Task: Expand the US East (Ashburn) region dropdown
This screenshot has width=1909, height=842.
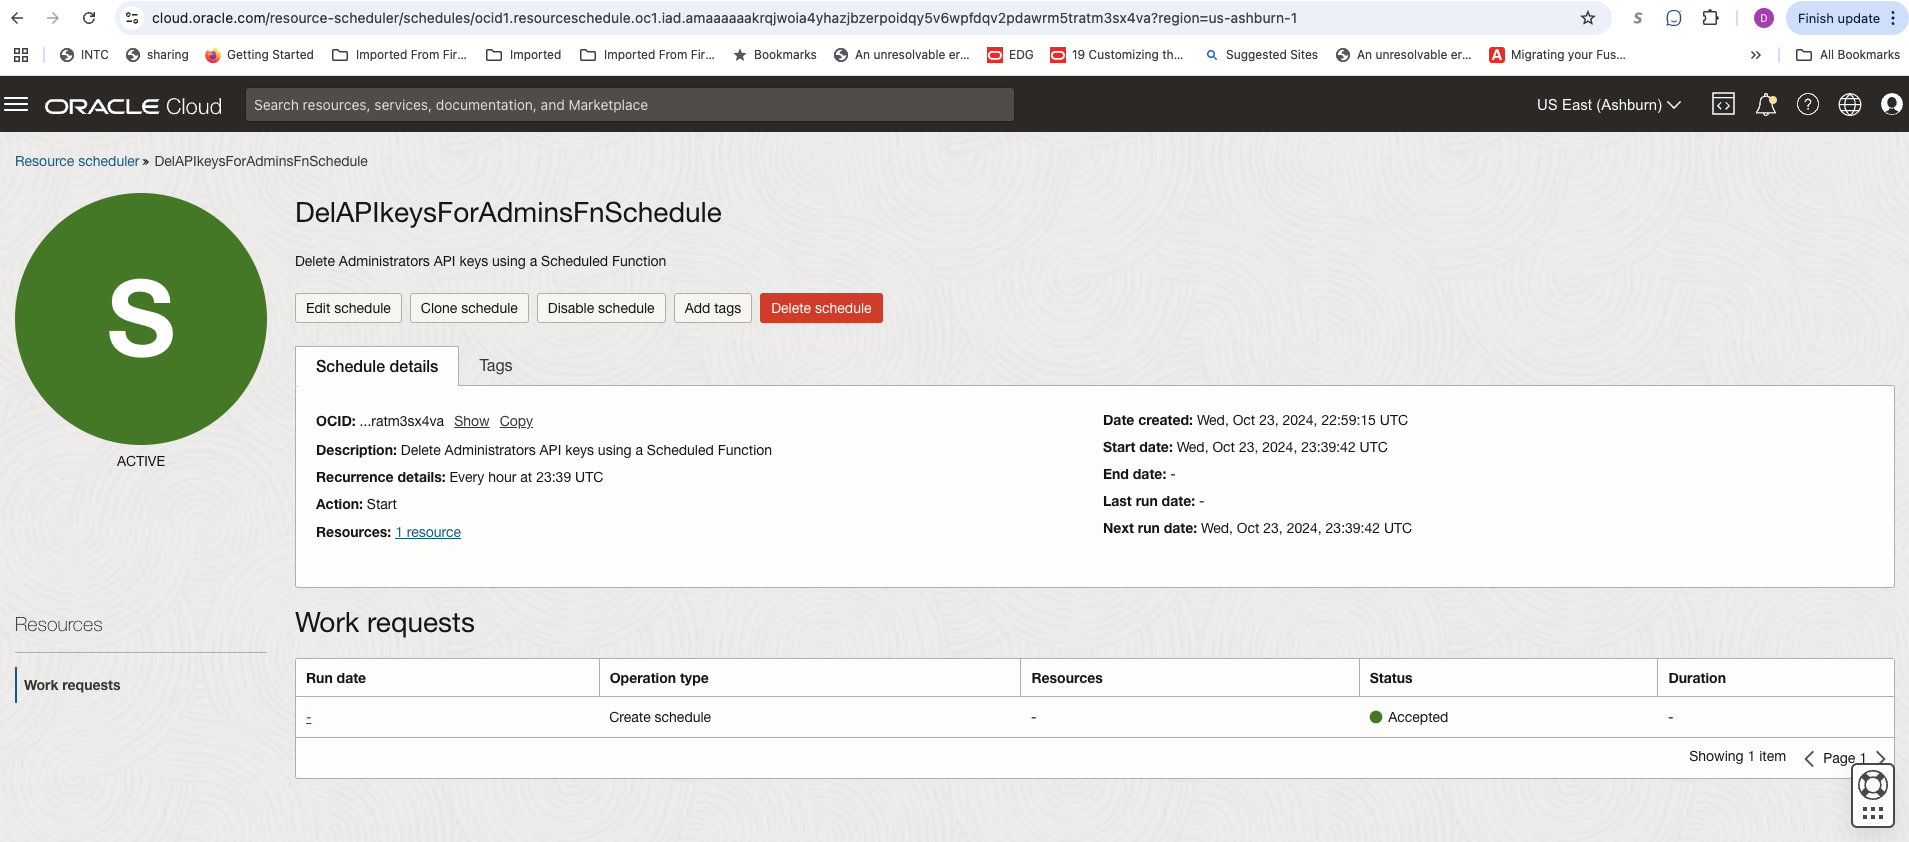Action: 1608,105
